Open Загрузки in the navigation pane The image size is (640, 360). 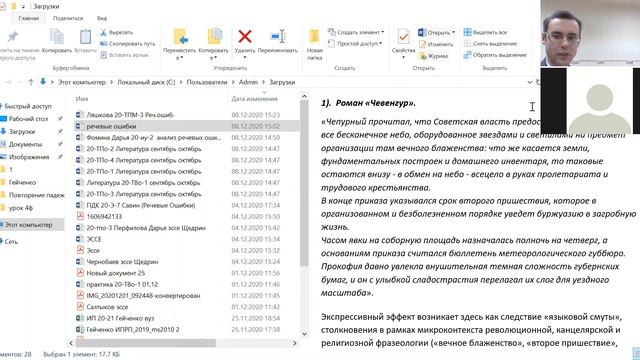[22, 131]
